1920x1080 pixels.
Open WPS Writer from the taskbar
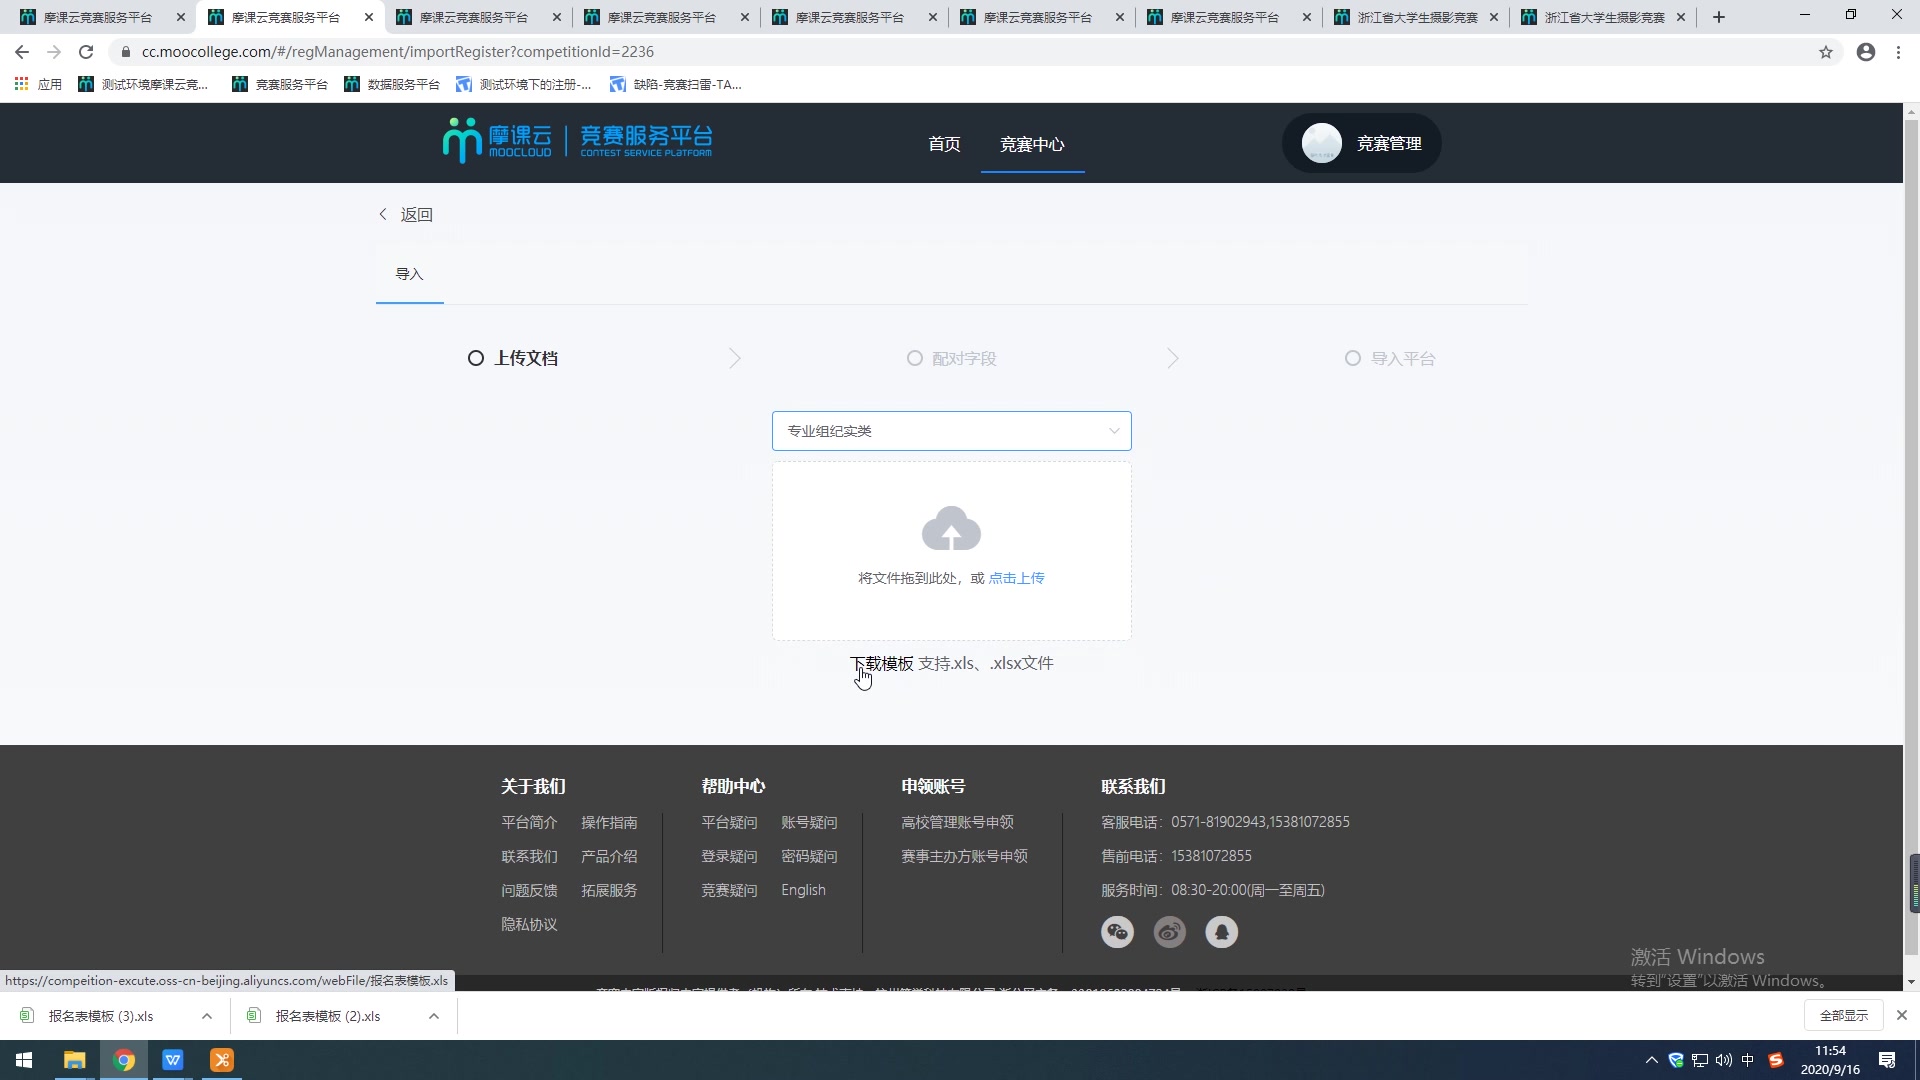coord(173,1060)
